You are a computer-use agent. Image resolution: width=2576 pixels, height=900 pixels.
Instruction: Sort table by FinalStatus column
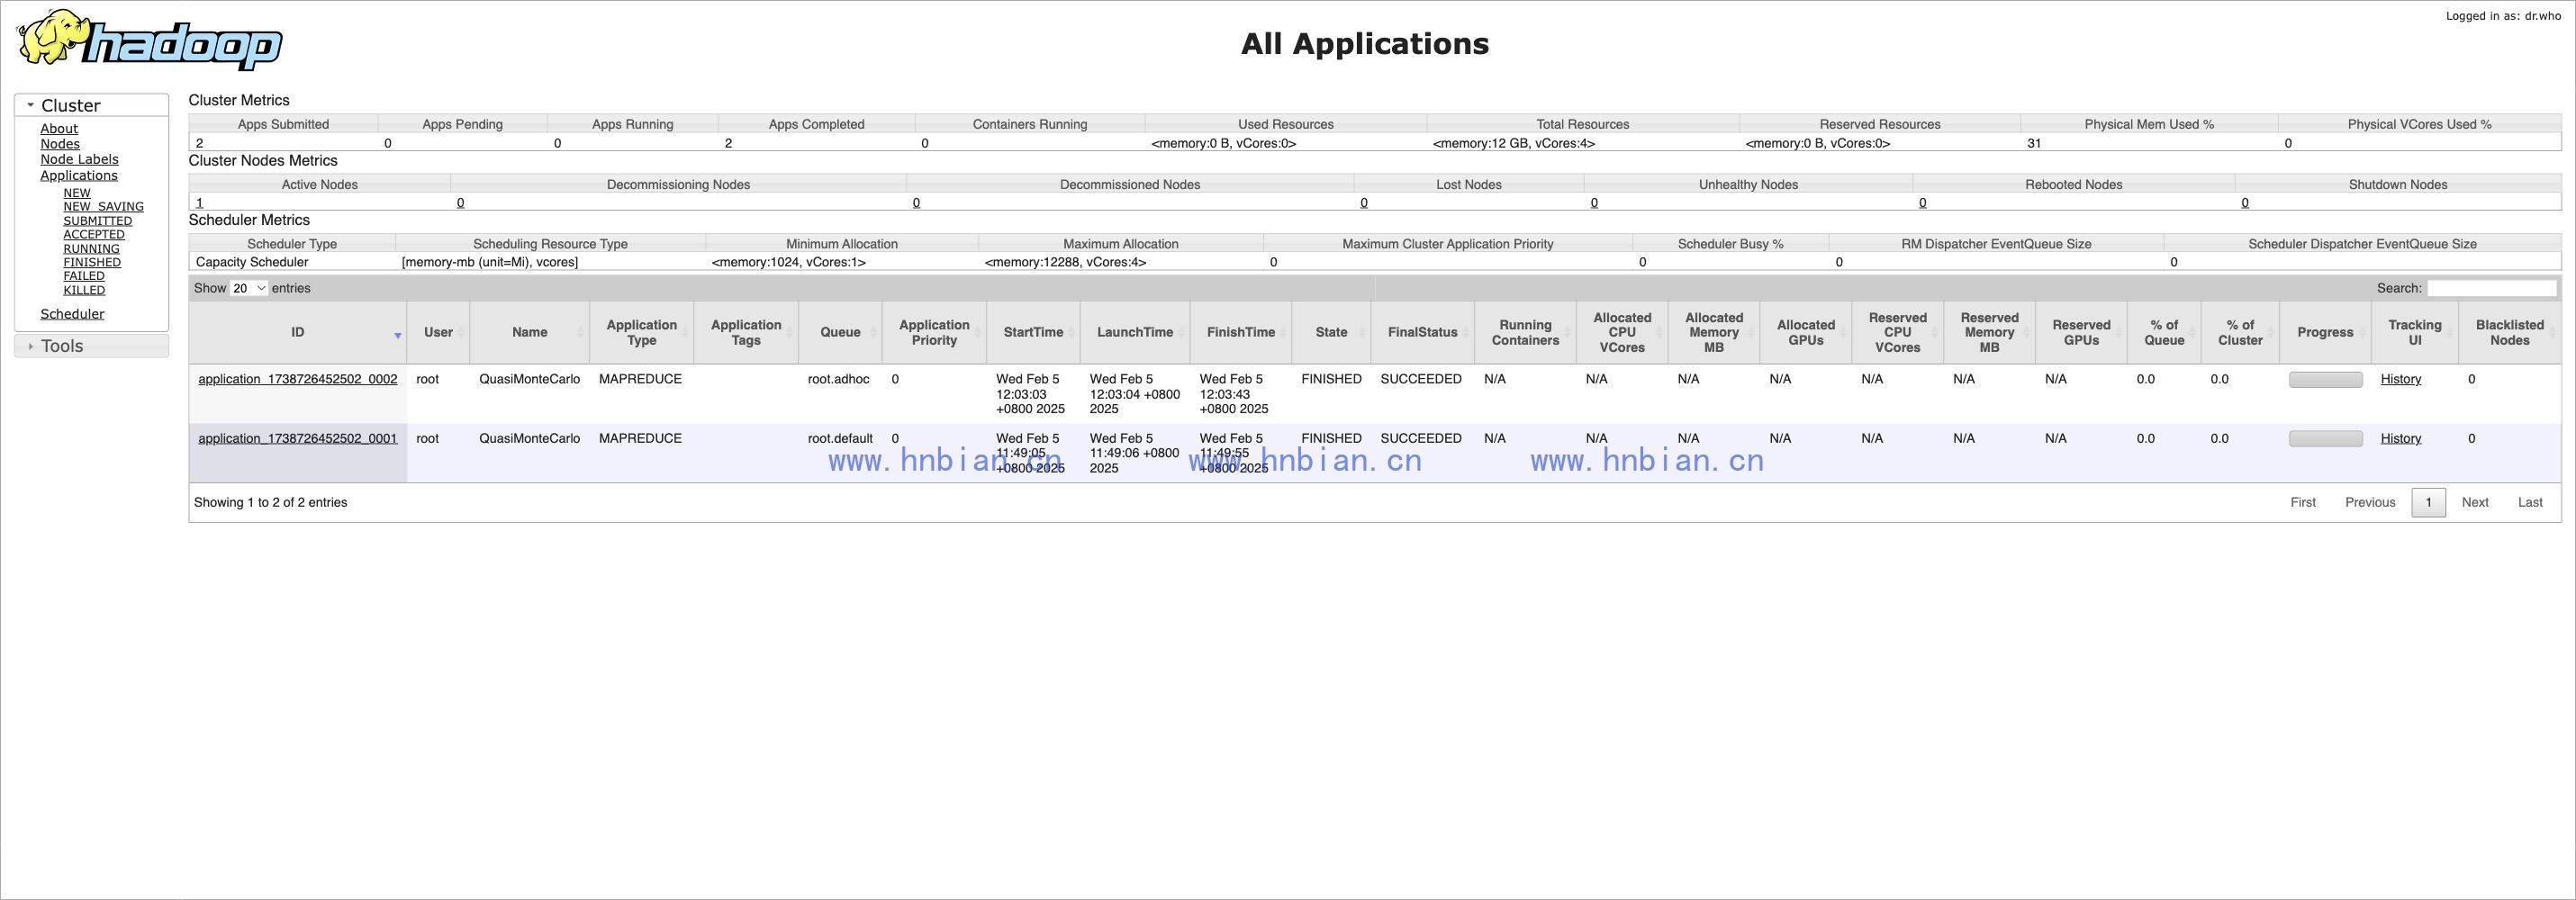pyautogui.click(x=1422, y=332)
